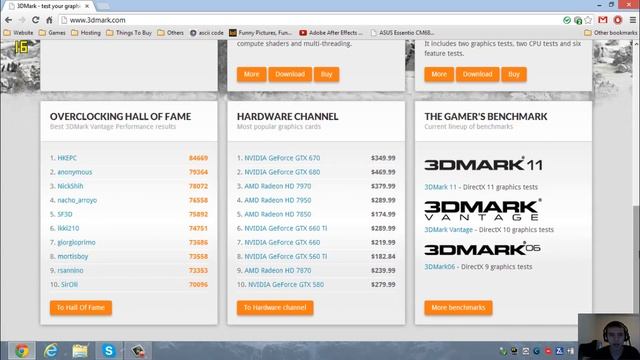Viewport: 640px width, 360px height.
Task: Click the 84669 score for HKEPC
Action: tap(198, 158)
